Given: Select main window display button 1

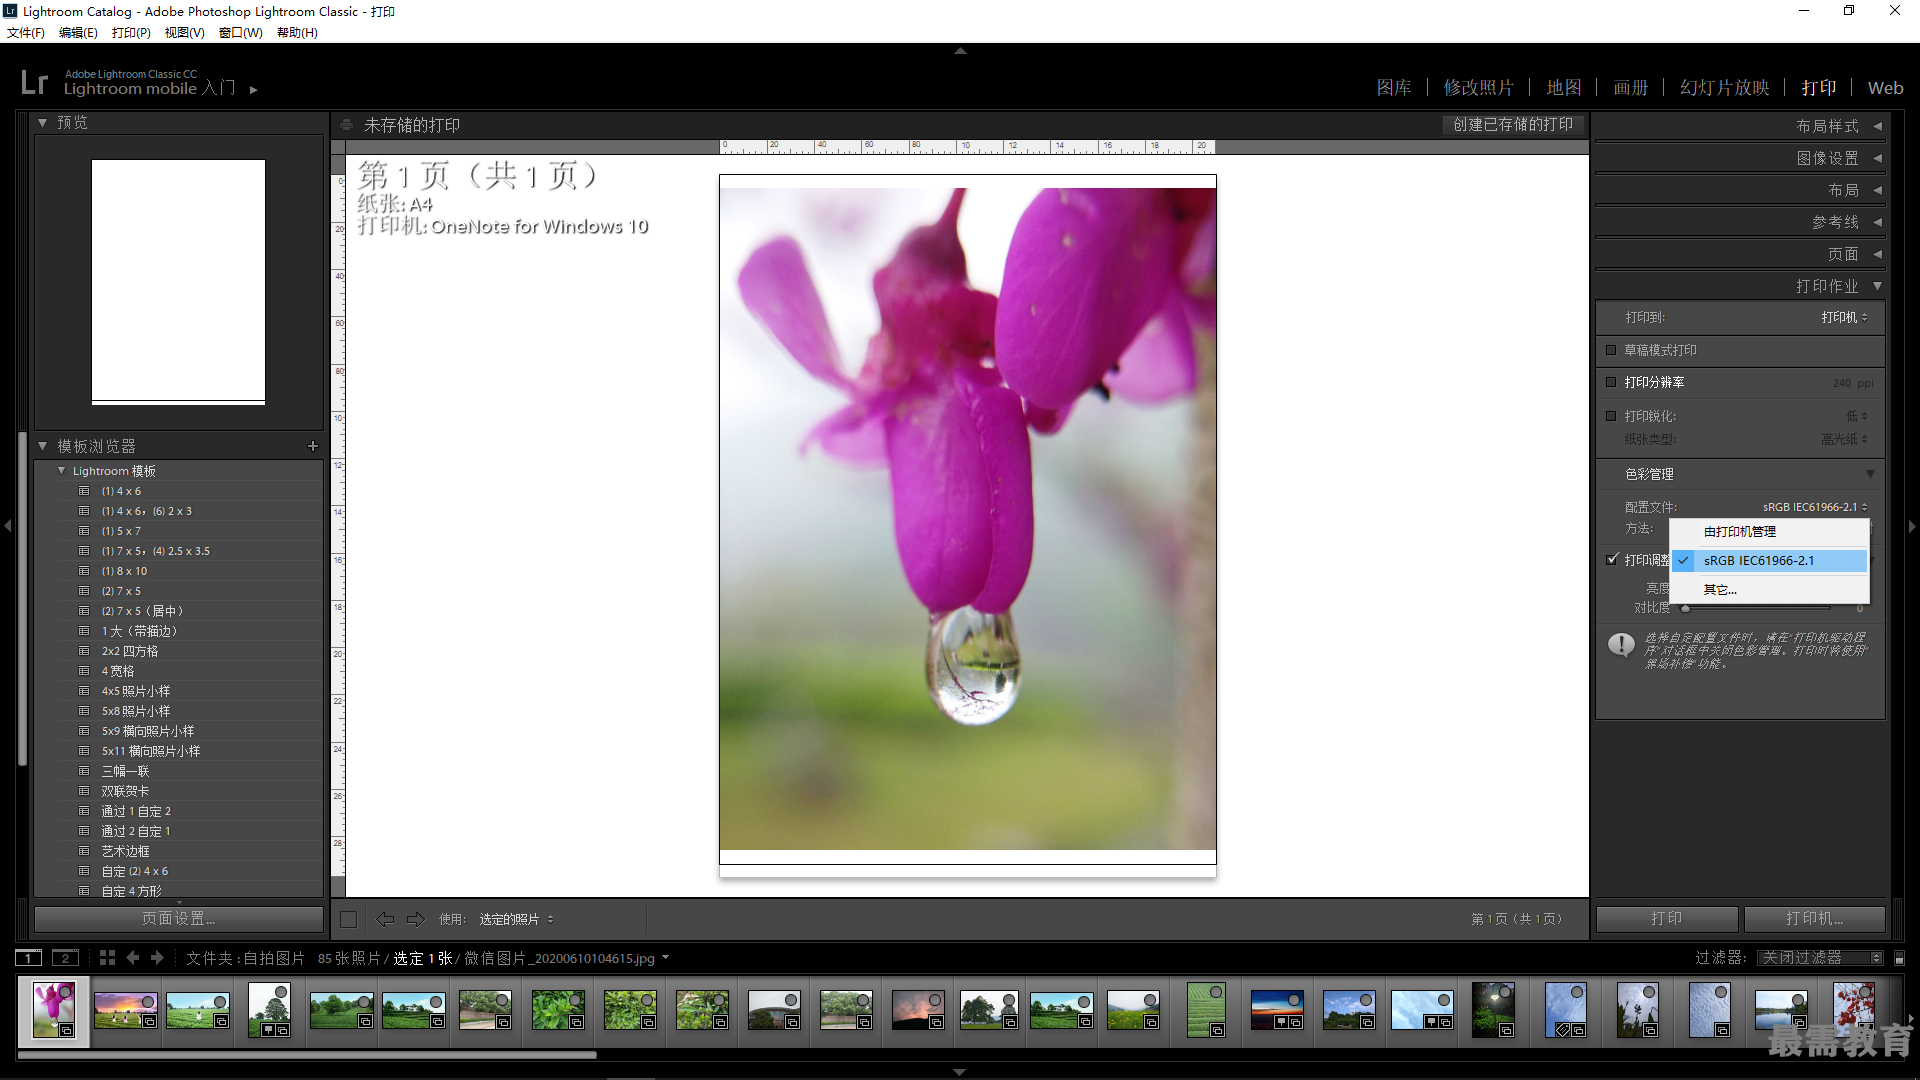Looking at the screenshot, I should (29, 958).
